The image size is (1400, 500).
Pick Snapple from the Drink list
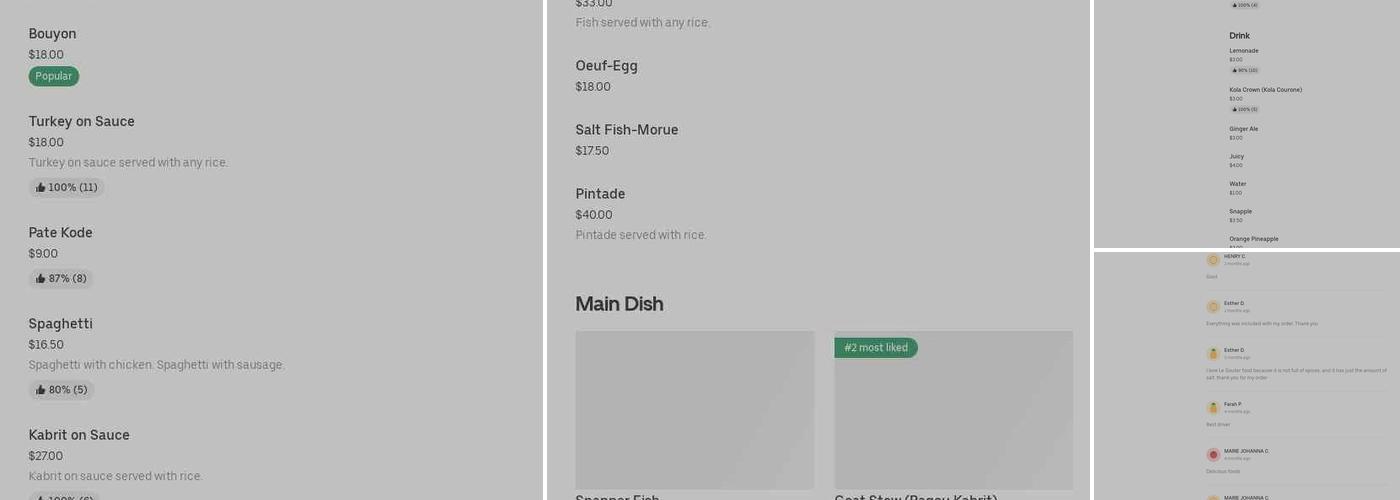click(1240, 212)
